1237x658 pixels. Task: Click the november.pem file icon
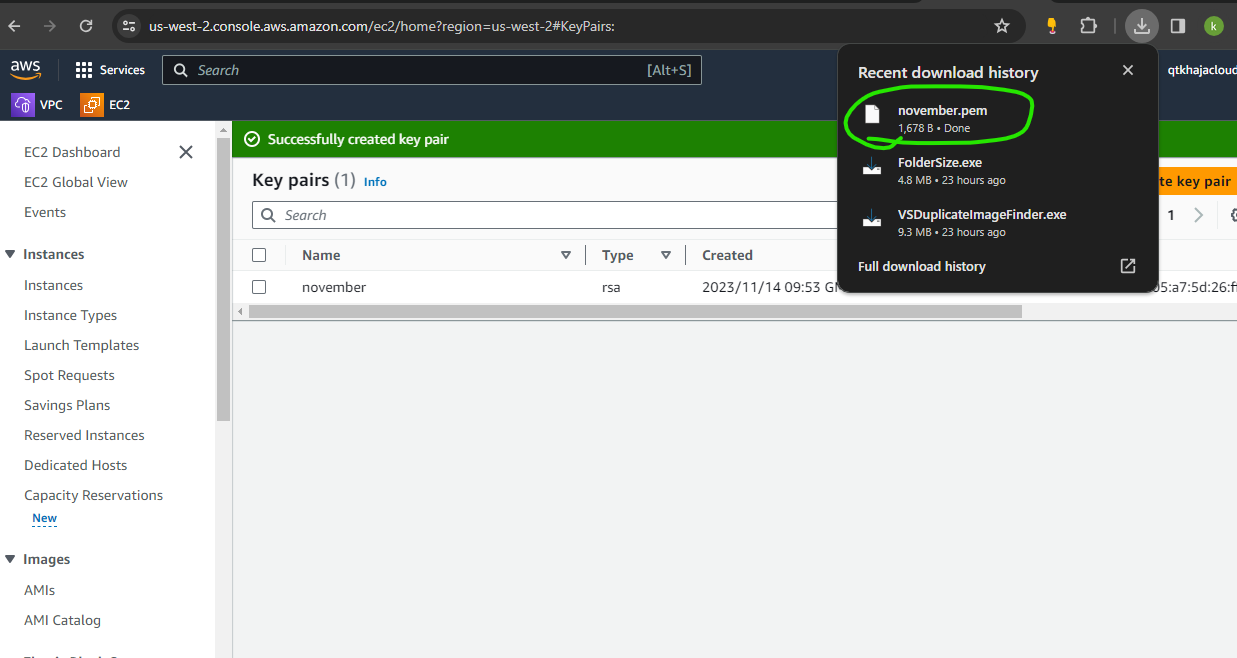pos(872,115)
